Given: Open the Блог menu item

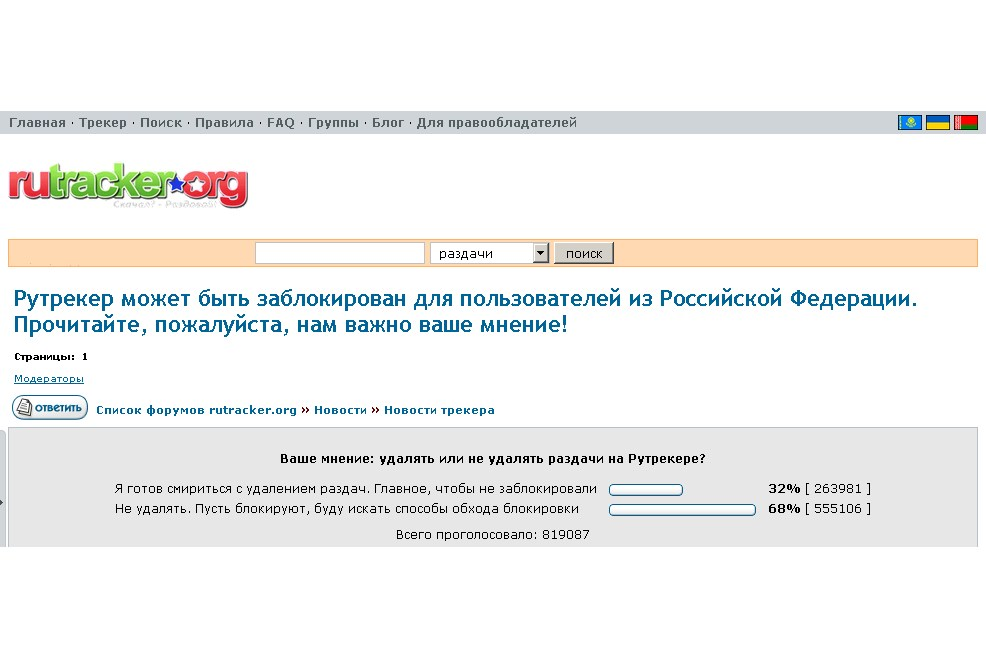Looking at the screenshot, I should (387, 123).
